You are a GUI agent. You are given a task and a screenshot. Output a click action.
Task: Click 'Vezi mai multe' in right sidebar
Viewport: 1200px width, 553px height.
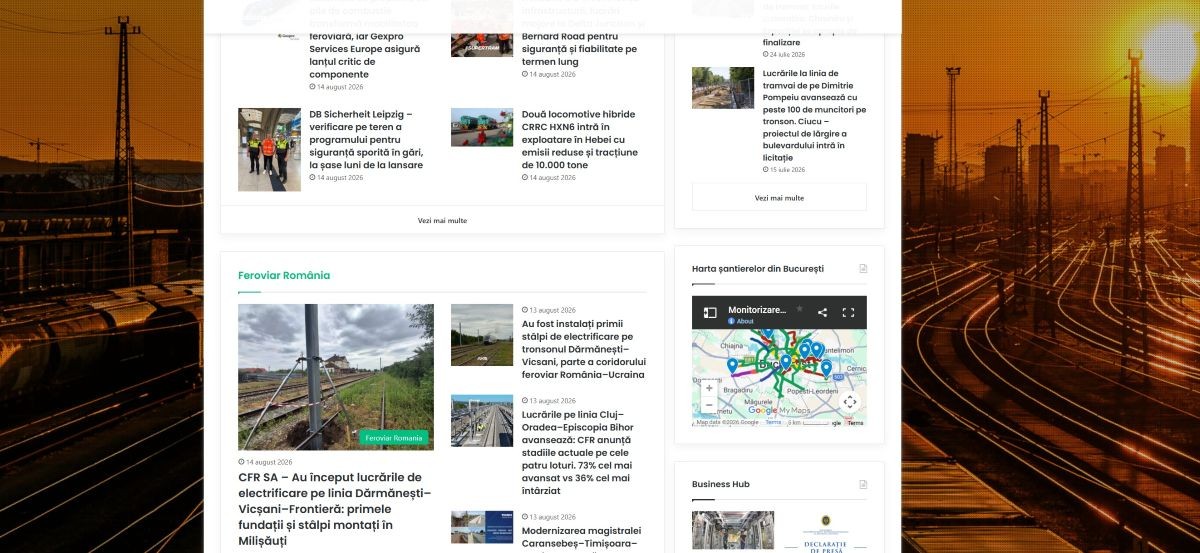tap(779, 198)
